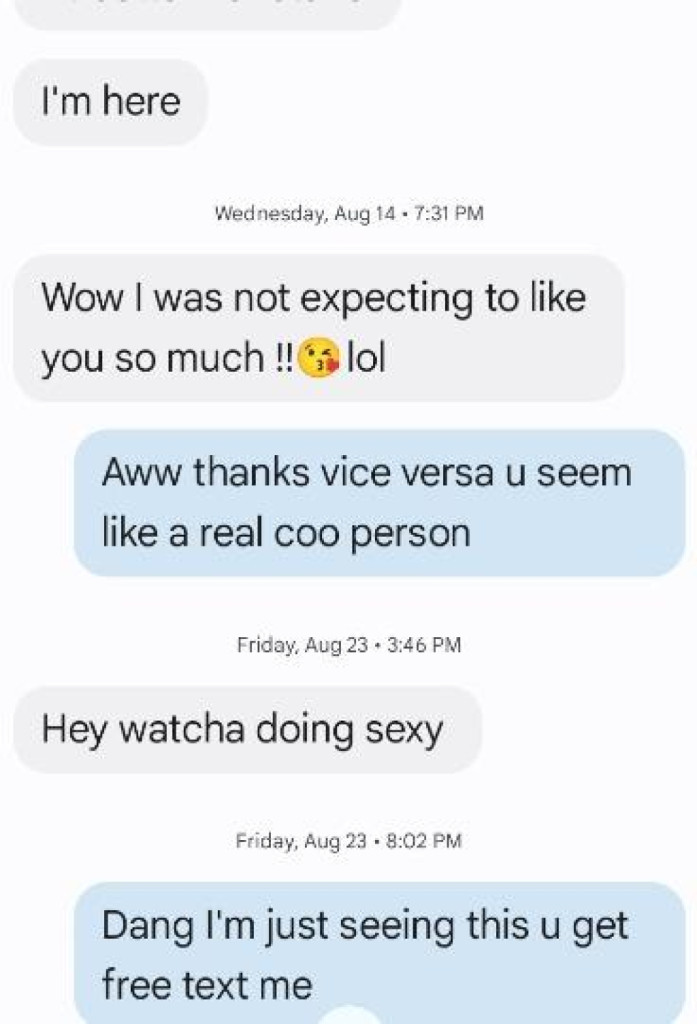Image resolution: width=697 pixels, height=1024 pixels.
Task: Tap the kissing face emoji
Action: 319,359
